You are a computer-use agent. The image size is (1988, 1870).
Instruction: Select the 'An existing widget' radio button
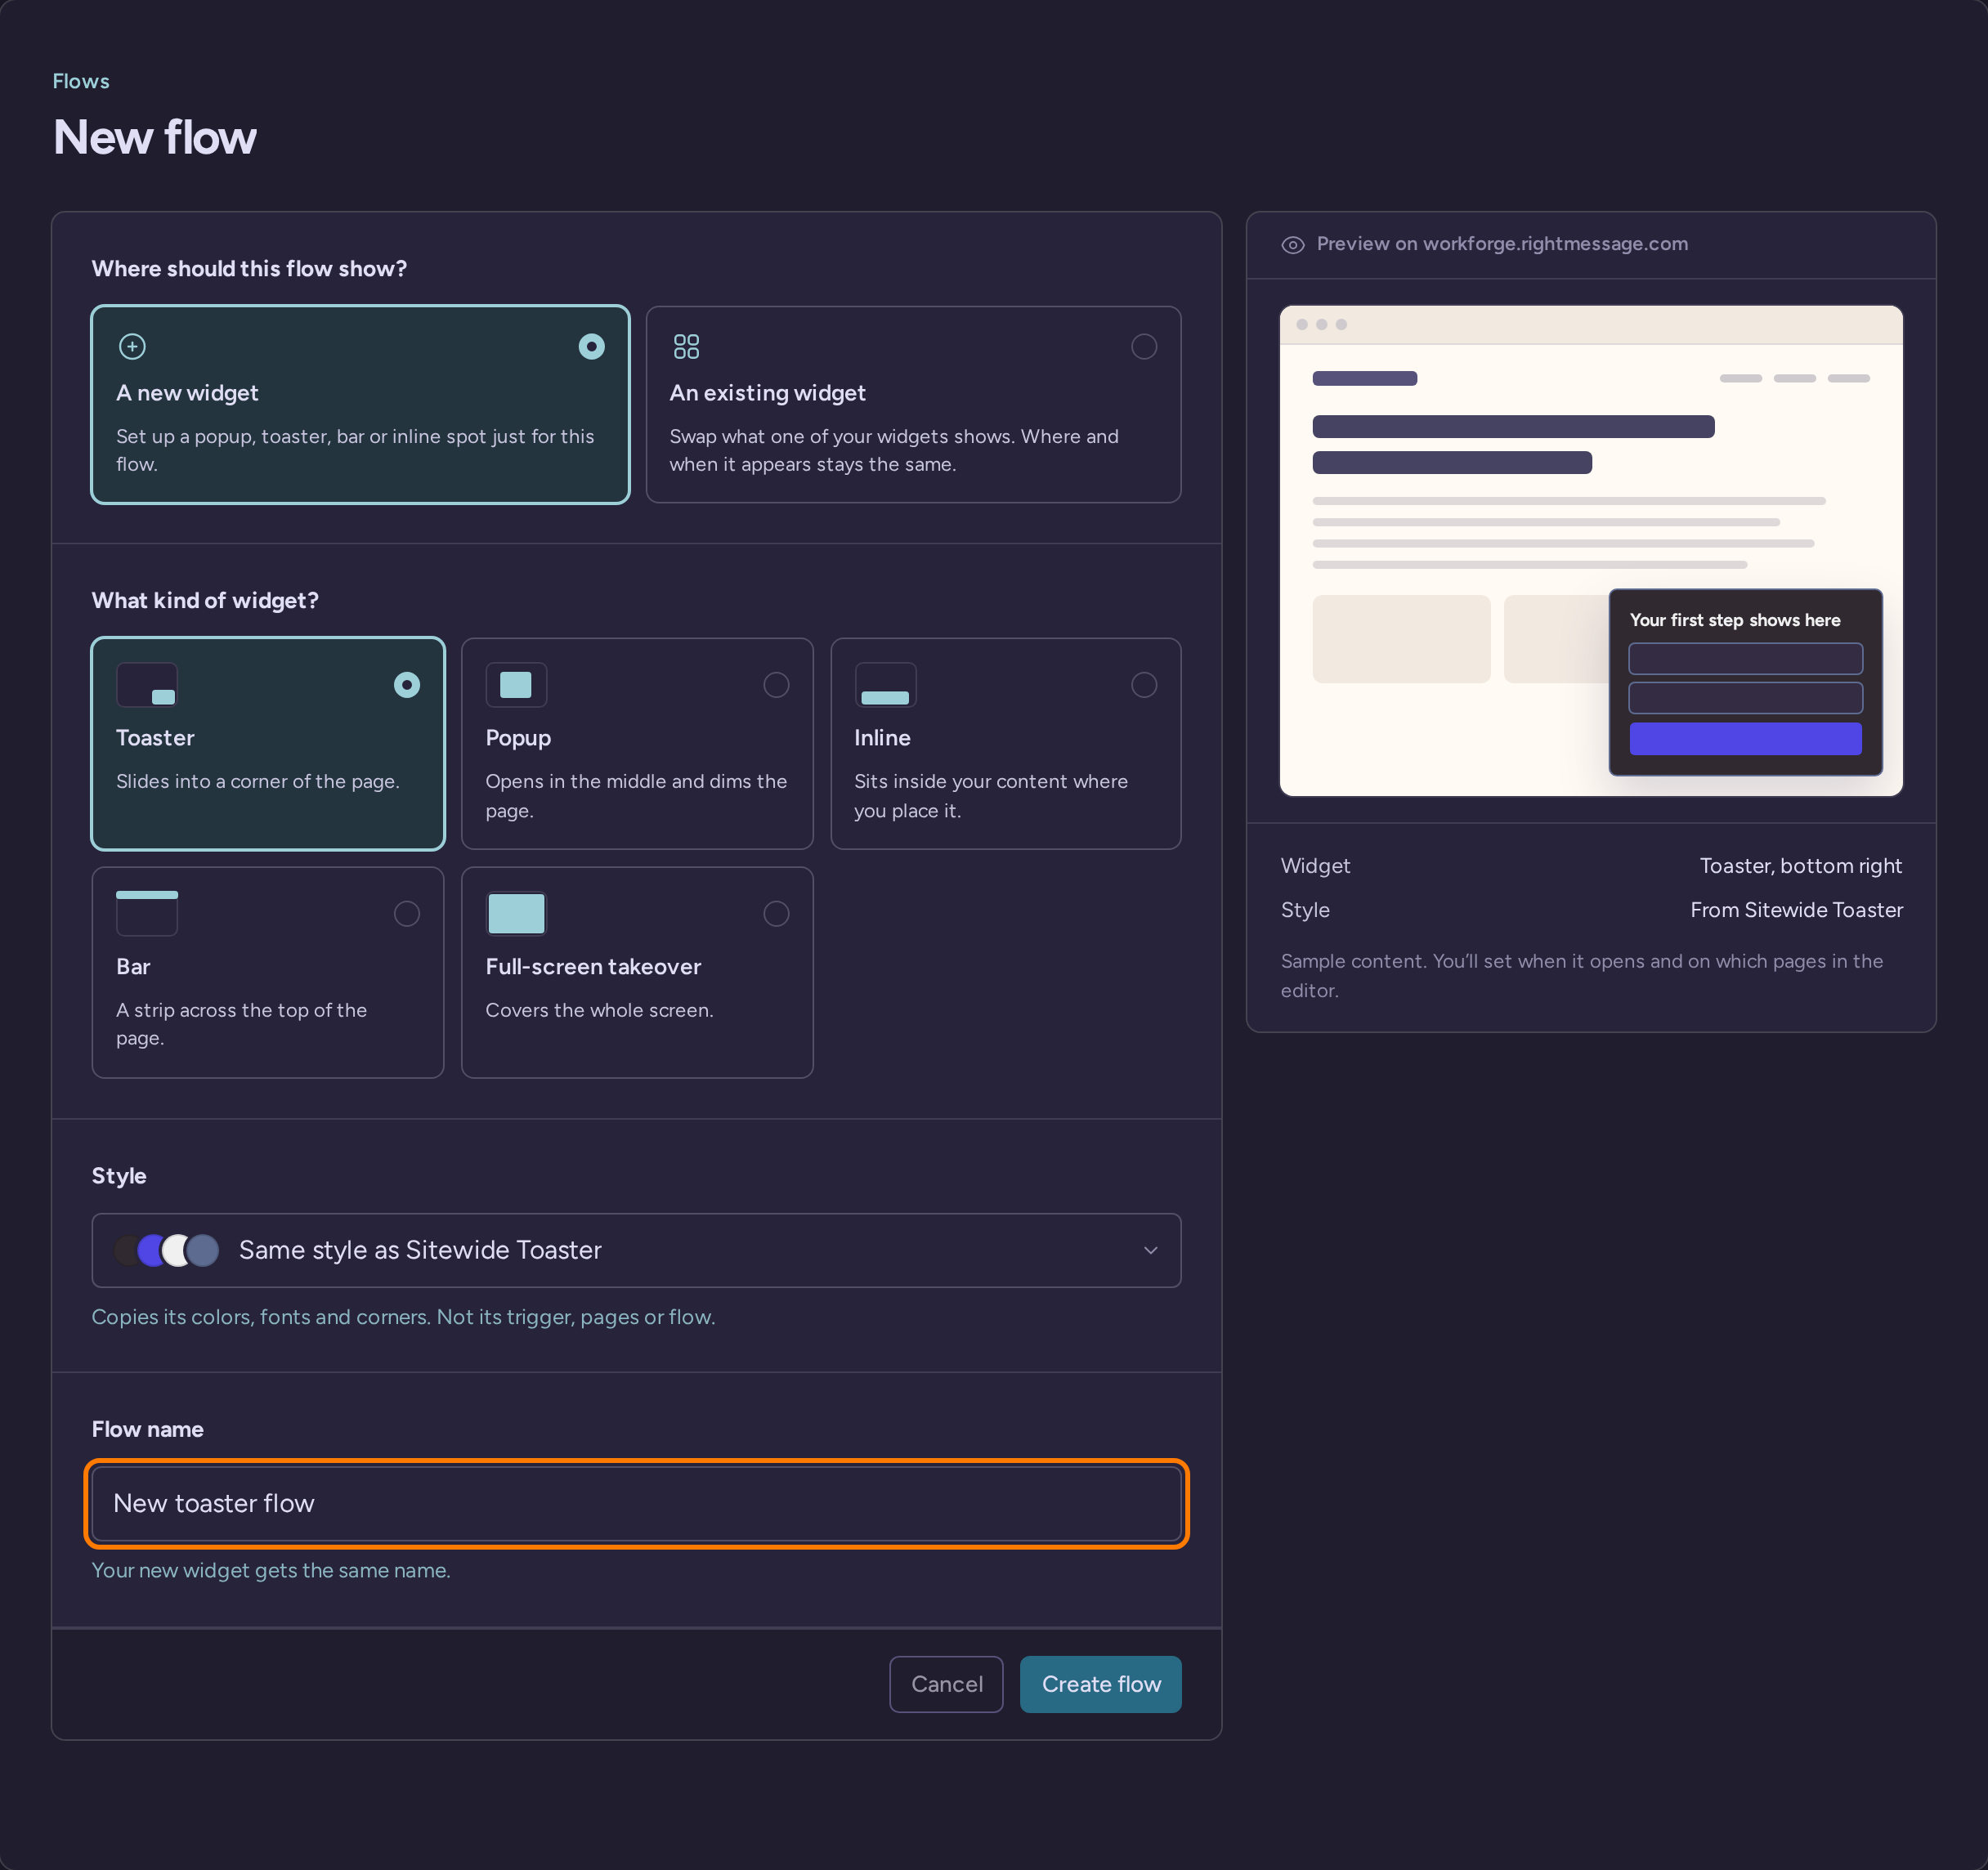[1144, 347]
